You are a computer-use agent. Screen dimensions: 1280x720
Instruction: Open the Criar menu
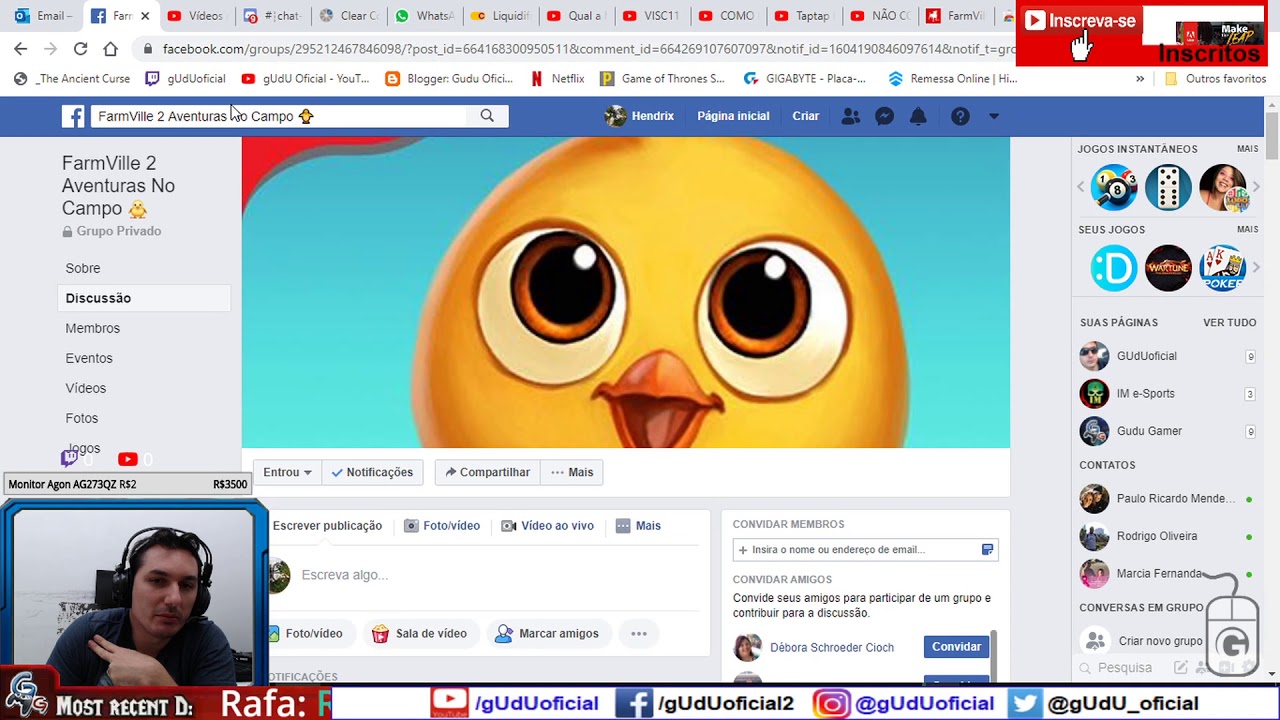coord(806,116)
